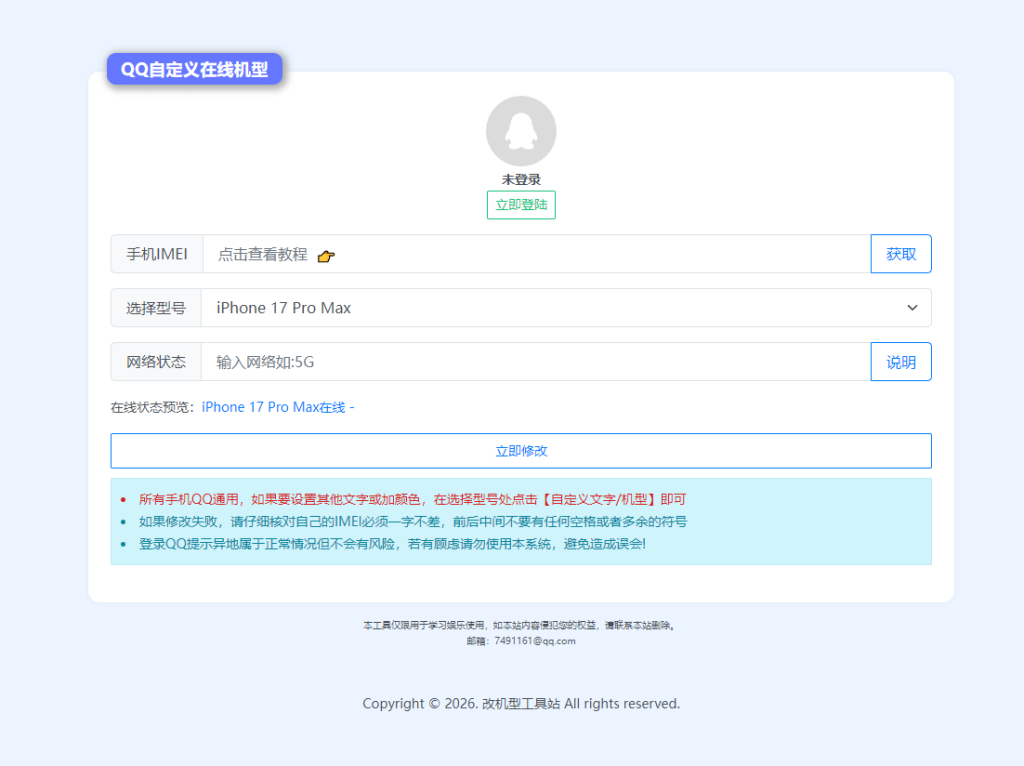Click the pointing hand icon in the IMEI field
This screenshot has height=766, width=1024.
[x=326, y=256]
